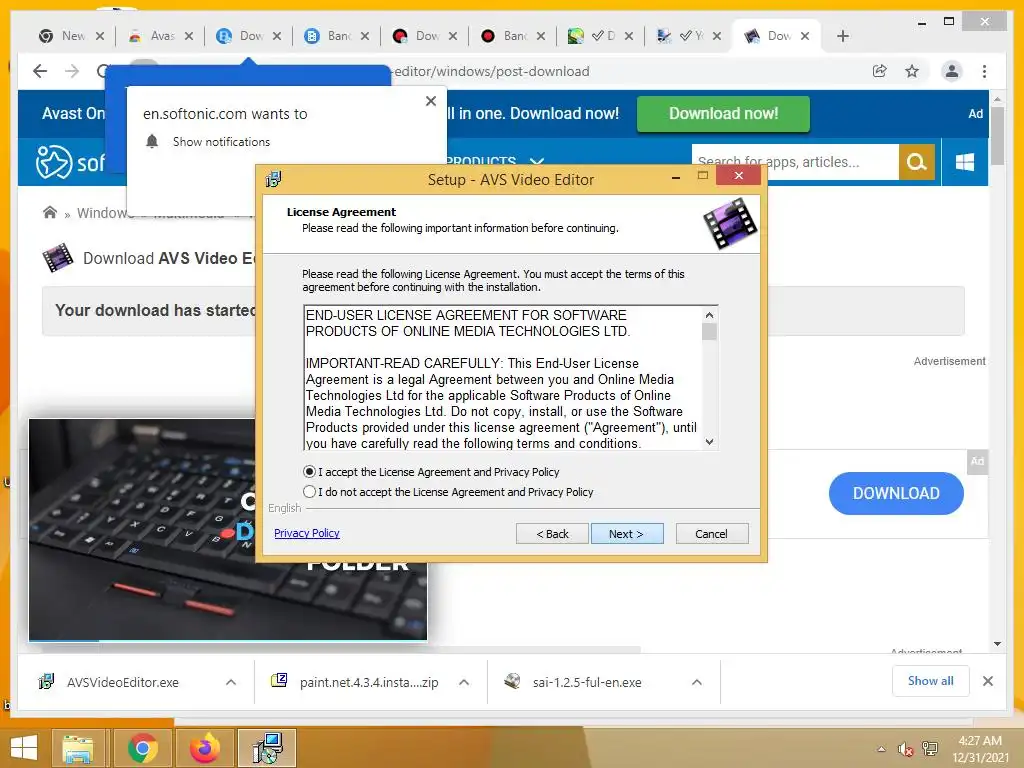Viewport: 1024px width, 768px height.
Task: Click the Windows platform icon on Softonic
Action: (965, 161)
